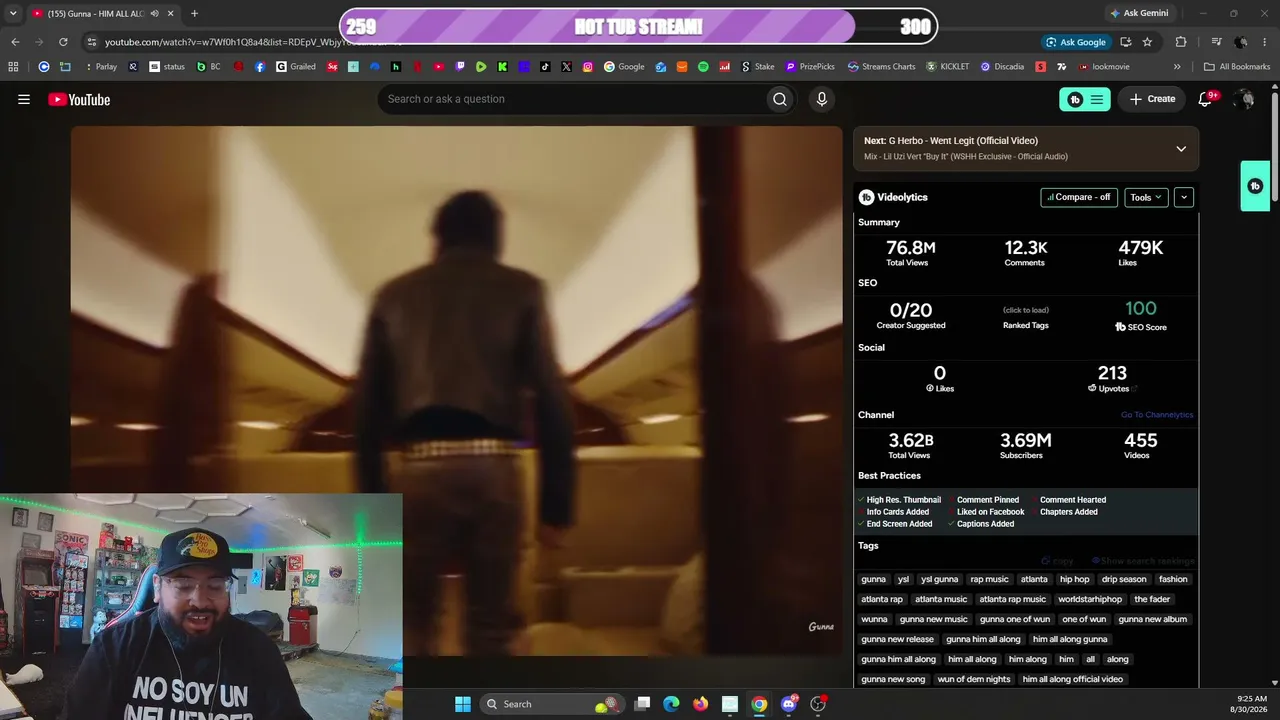This screenshot has width=1280, height=720.
Task: Click the 'the fader' tag
Action: coord(1152,599)
